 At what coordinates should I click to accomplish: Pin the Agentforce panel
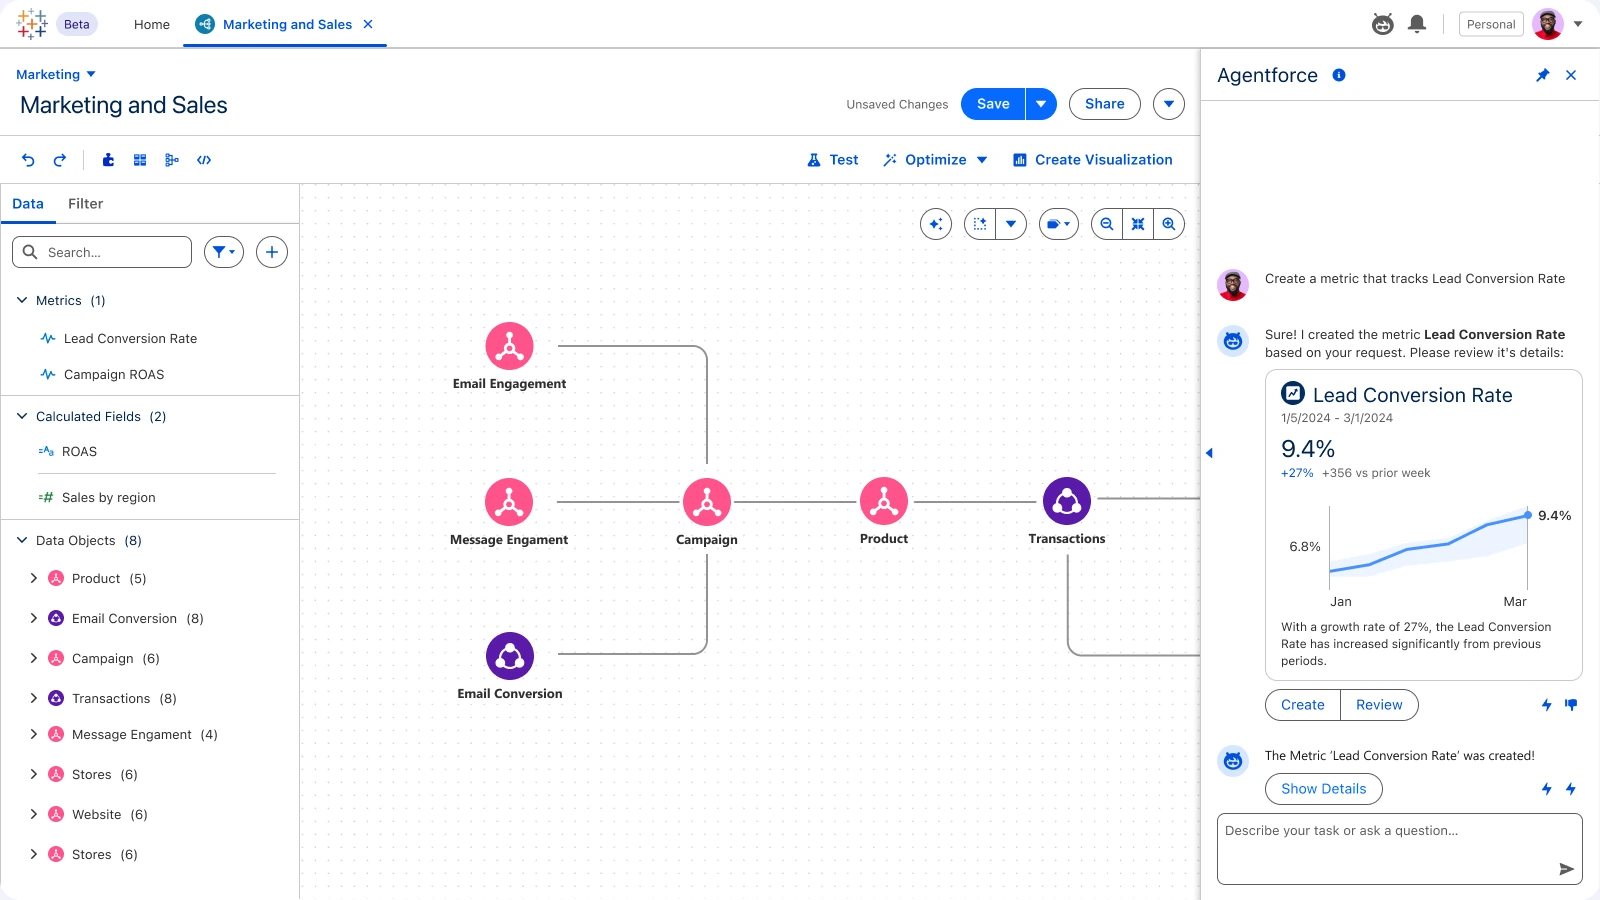pos(1543,75)
